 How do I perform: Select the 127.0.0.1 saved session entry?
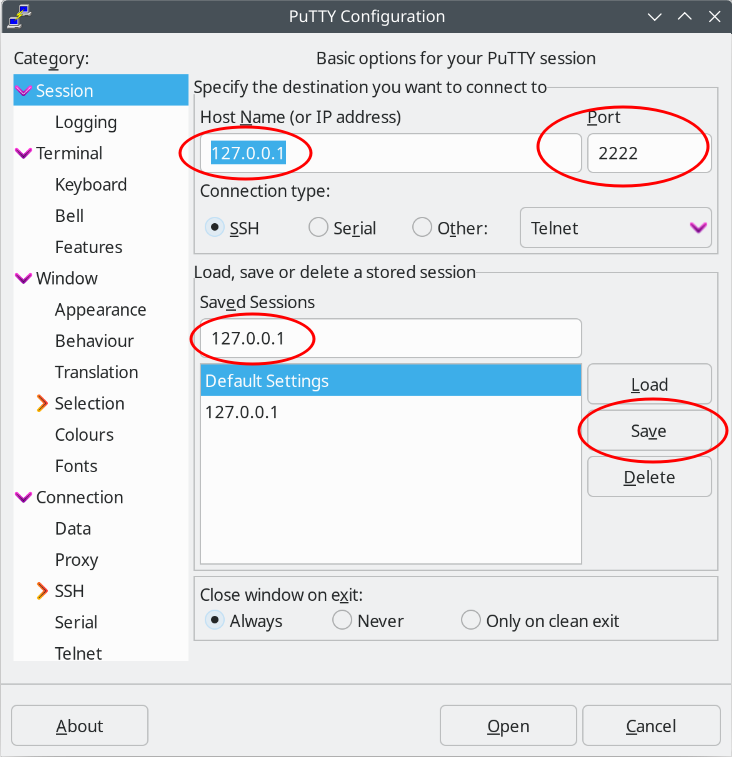242,412
